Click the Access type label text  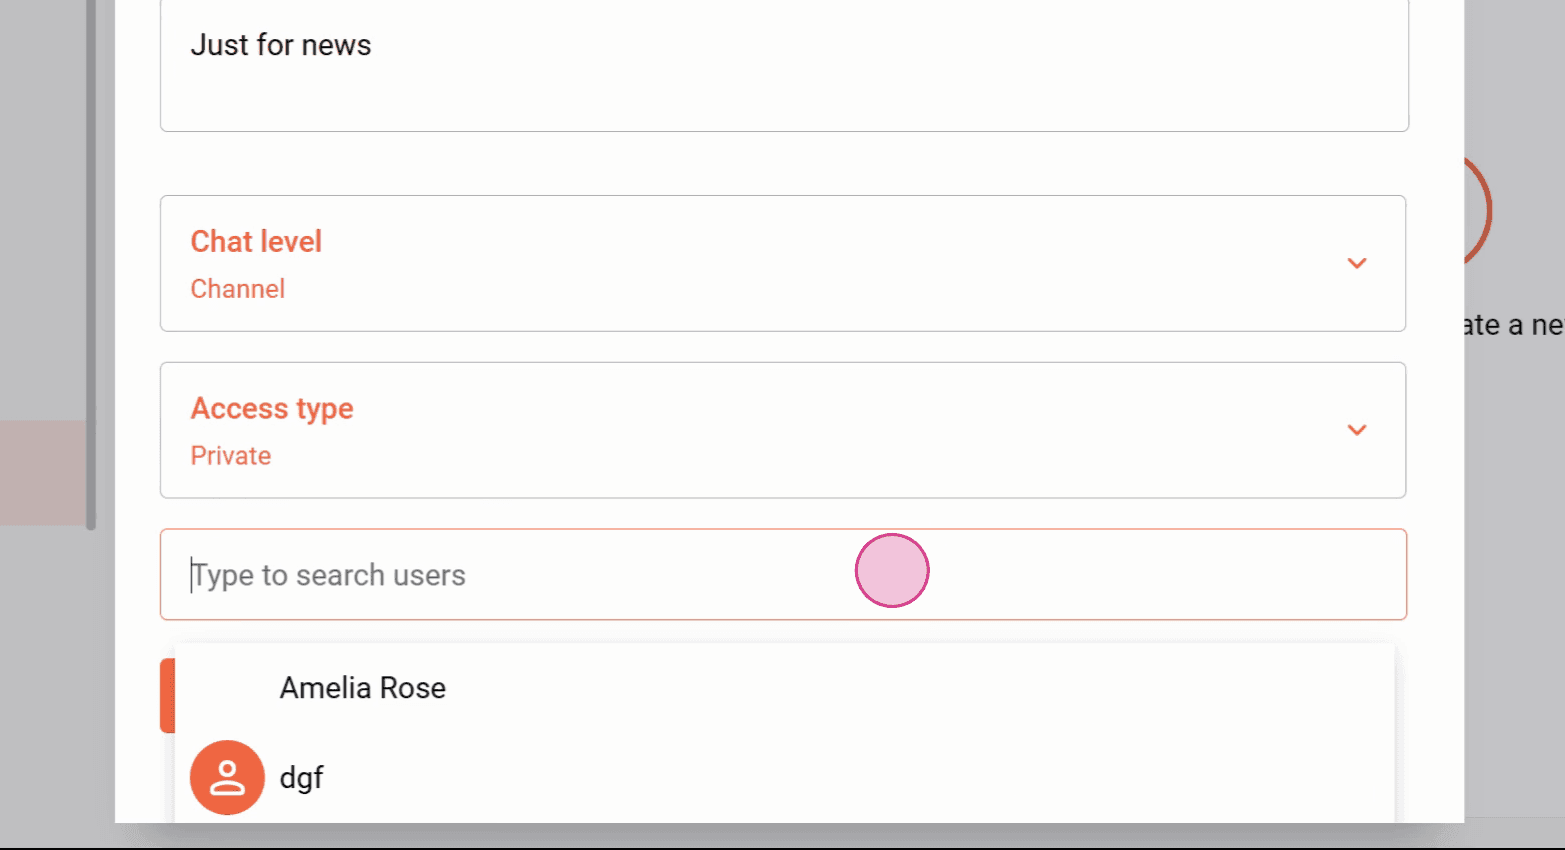[272, 408]
